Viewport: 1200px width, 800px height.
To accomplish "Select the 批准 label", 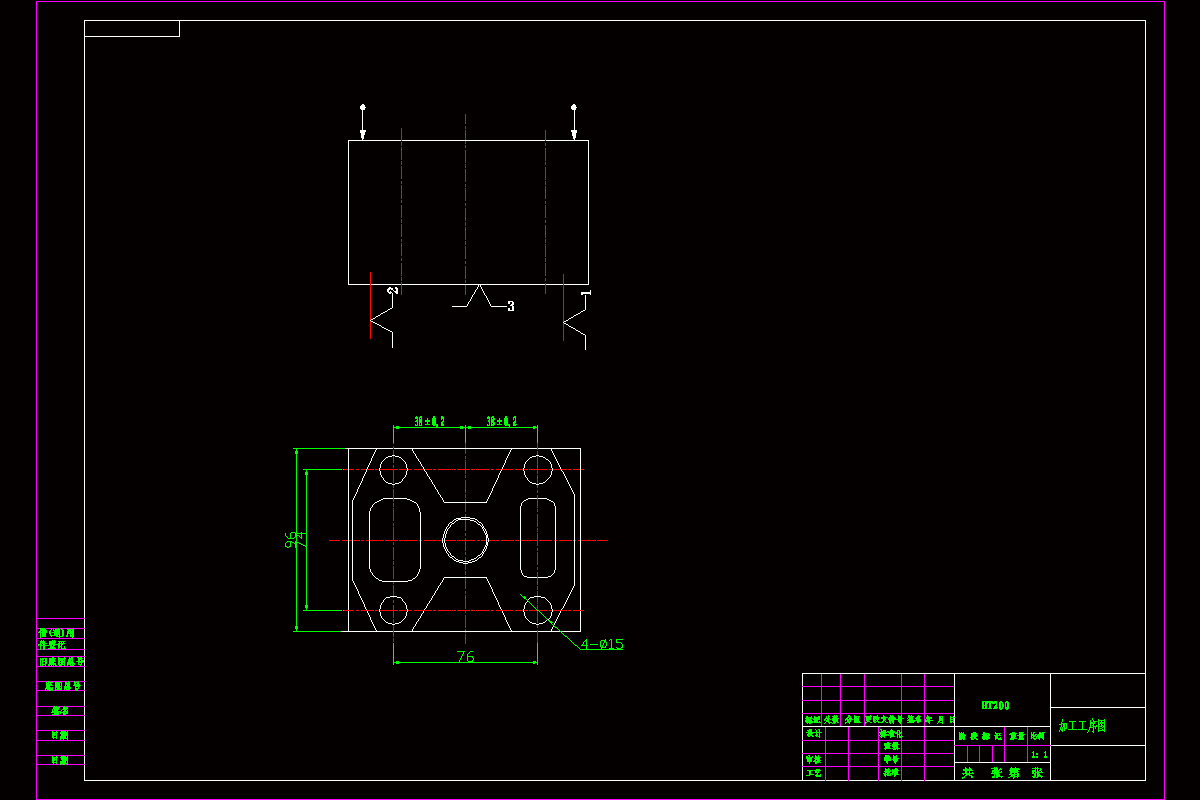I will (891, 772).
